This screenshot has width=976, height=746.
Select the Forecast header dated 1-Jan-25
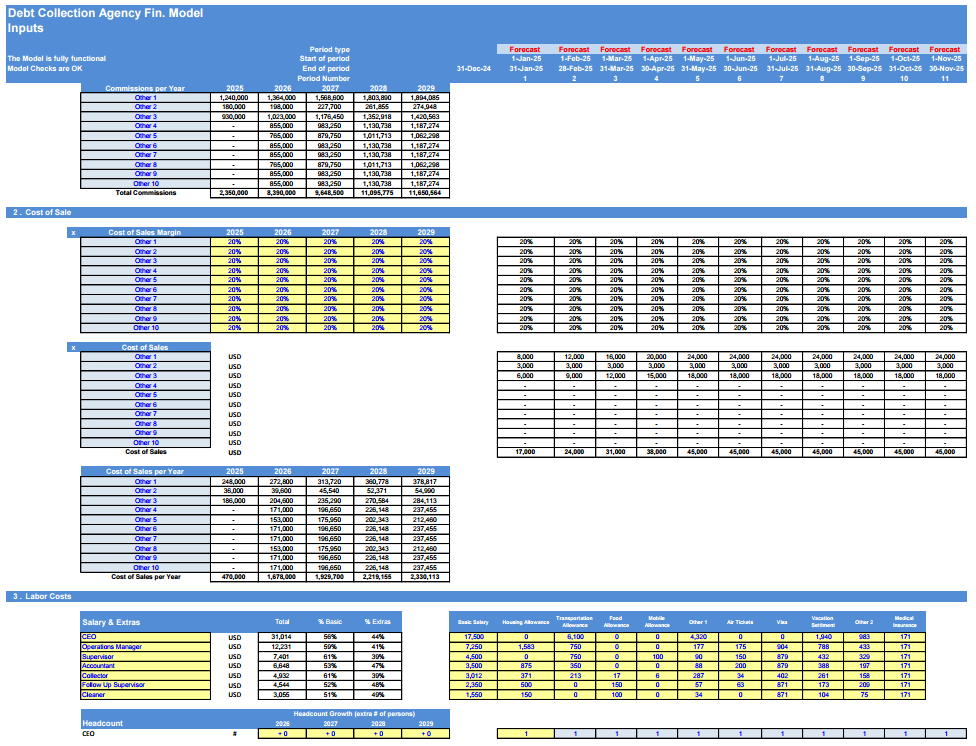(525, 49)
